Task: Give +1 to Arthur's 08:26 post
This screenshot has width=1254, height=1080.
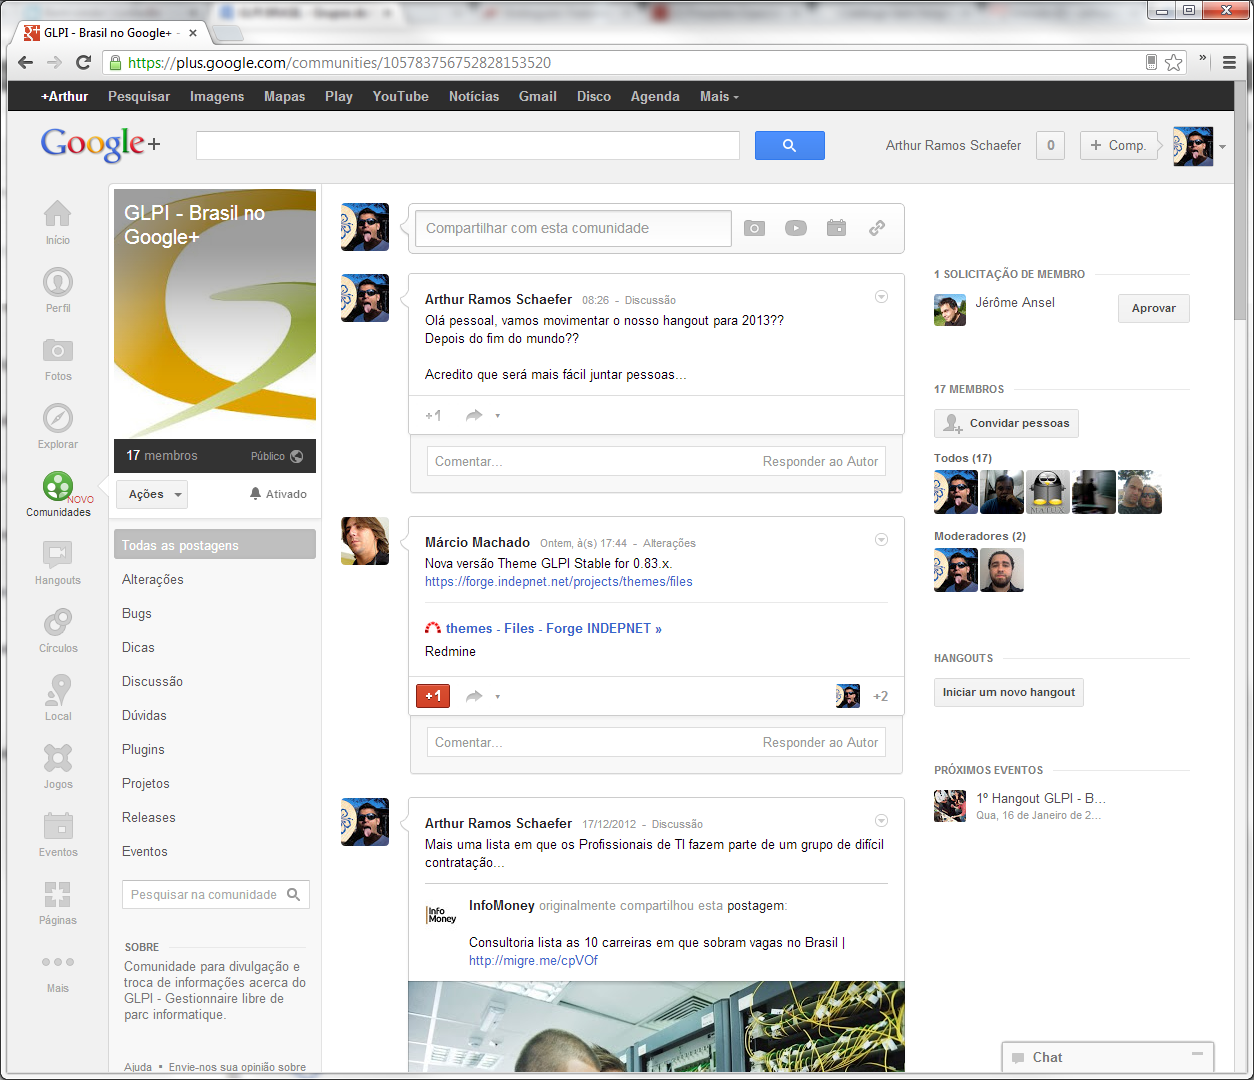Action: tap(433, 415)
